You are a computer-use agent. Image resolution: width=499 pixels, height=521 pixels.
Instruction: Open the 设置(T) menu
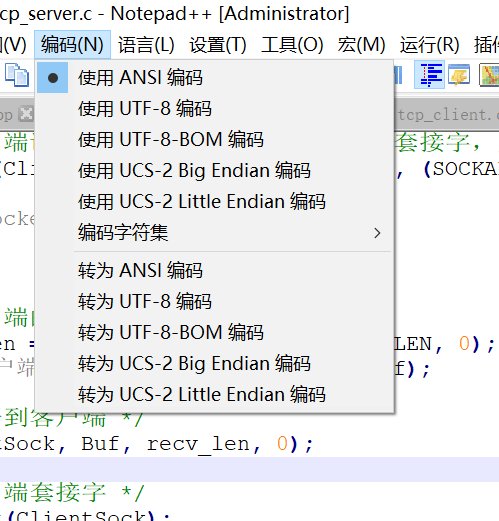click(218, 45)
